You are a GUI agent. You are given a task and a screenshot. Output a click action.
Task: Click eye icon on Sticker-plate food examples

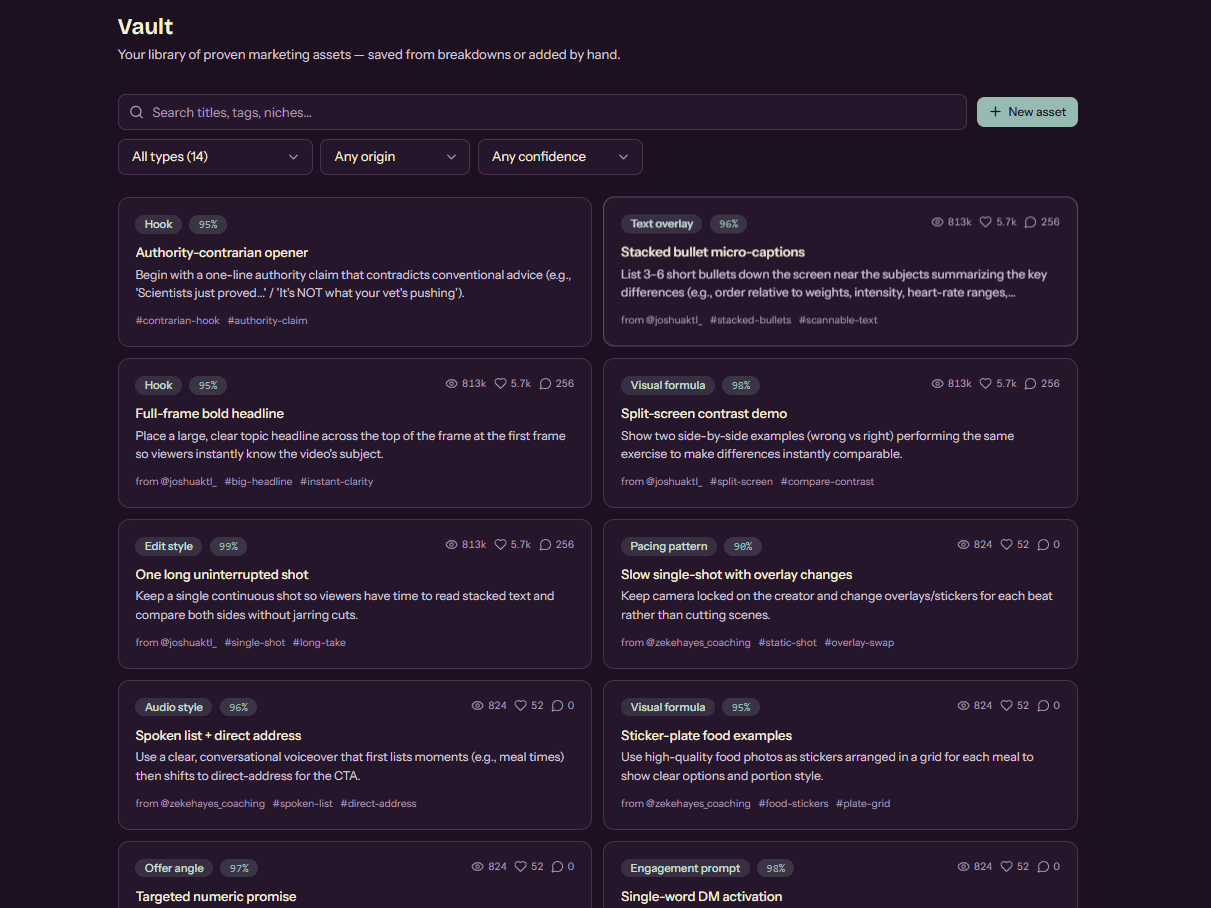pyautogui.click(x=963, y=706)
